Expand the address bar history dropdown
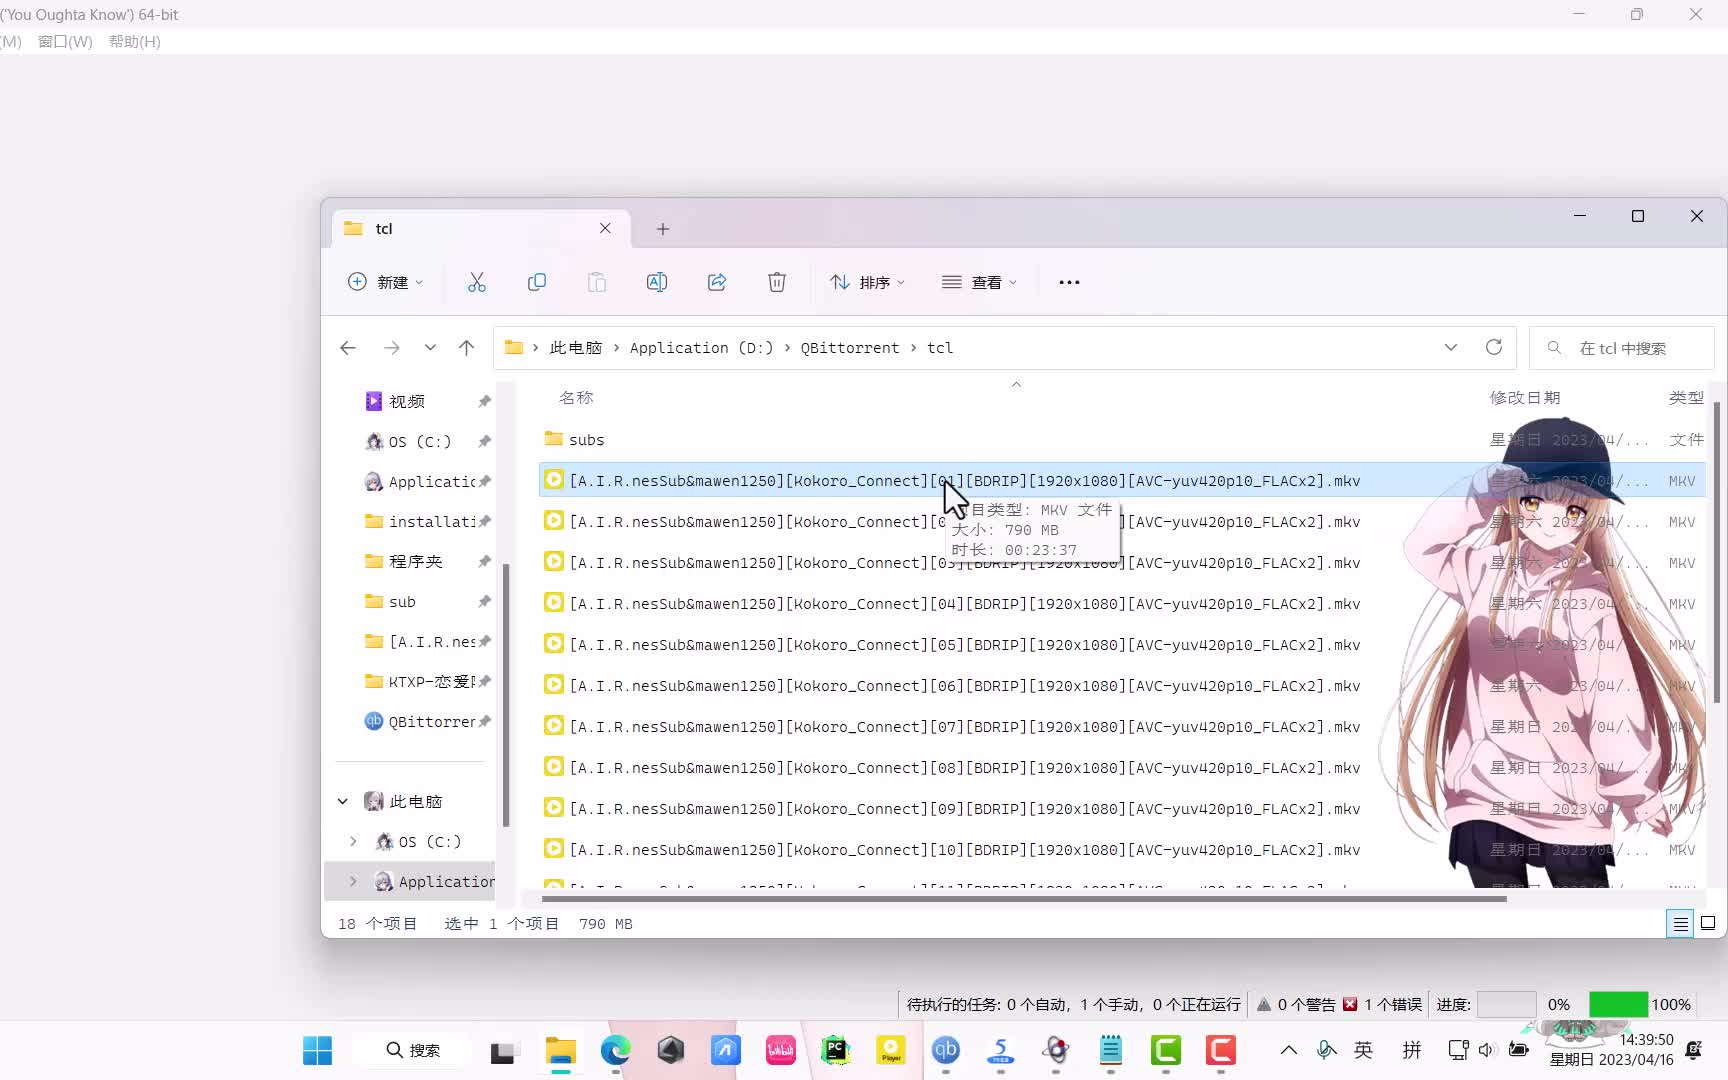Viewport: 1728px width, 1080px height. [1451, 348]
